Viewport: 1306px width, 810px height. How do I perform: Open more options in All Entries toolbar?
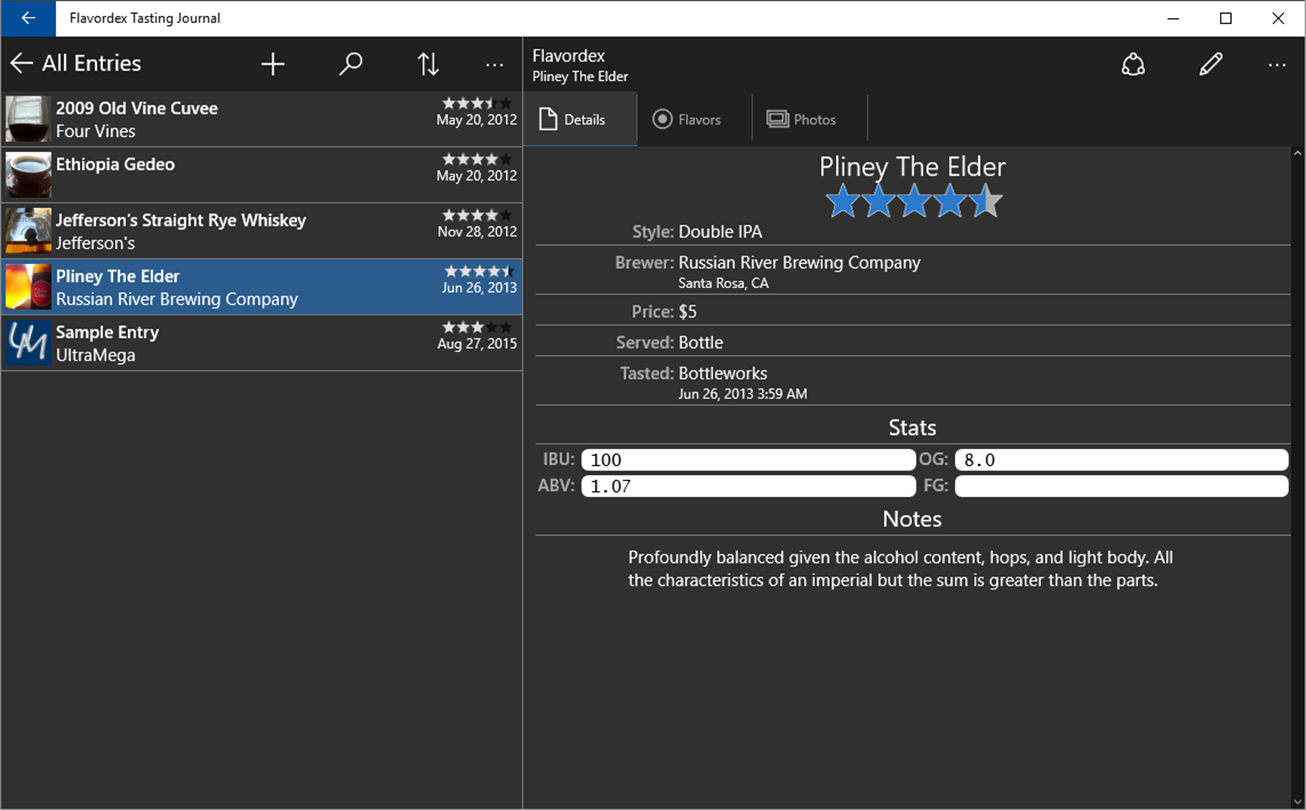[x=494, y=64]
